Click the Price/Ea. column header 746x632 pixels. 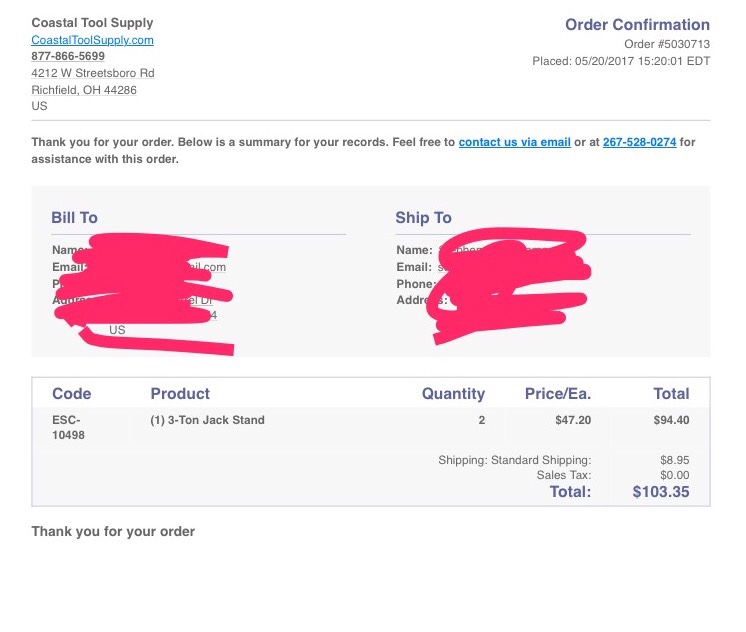(558, 394)
